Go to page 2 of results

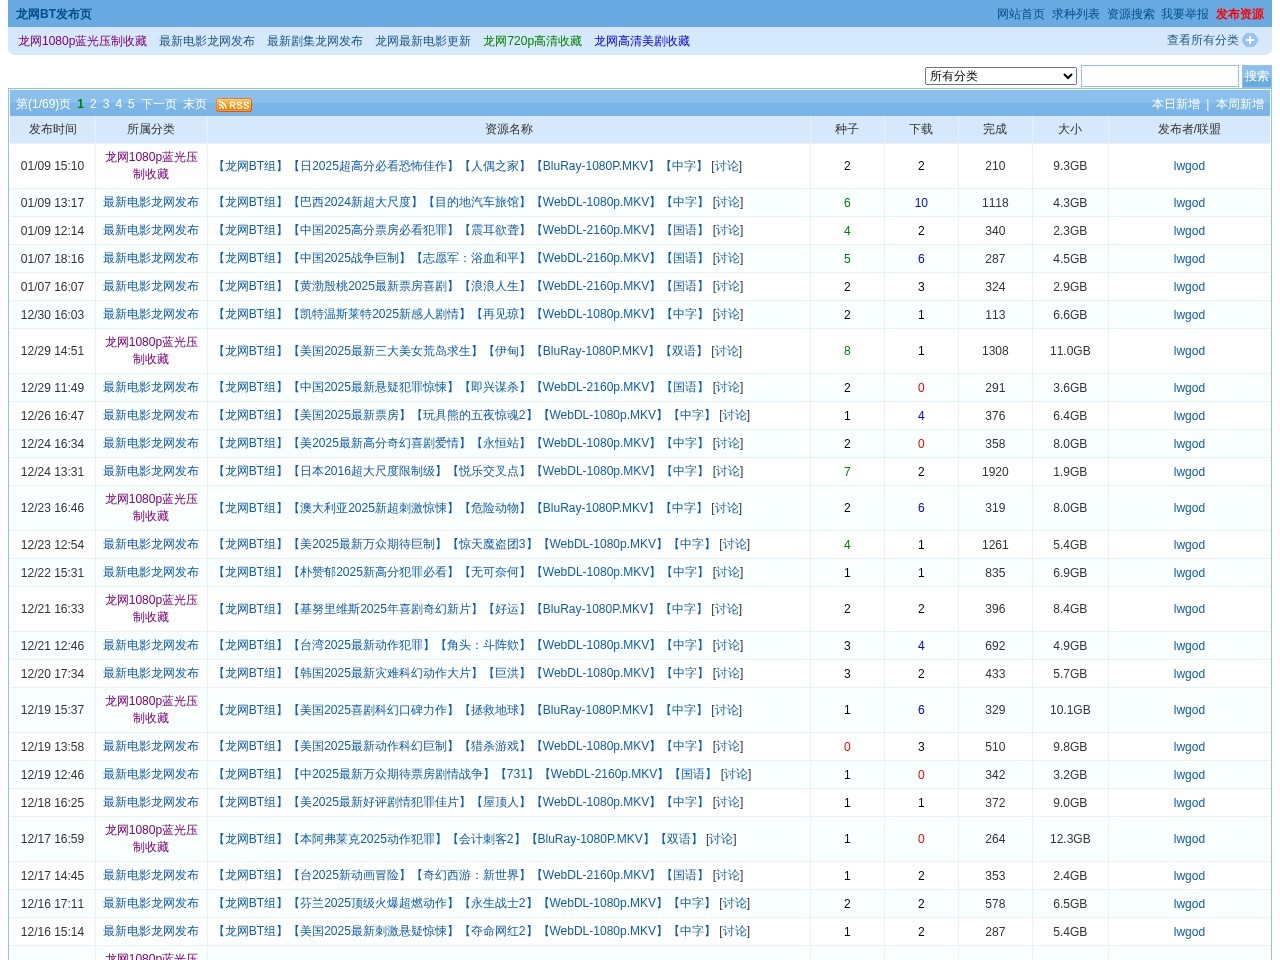click(x=93, y=104)
